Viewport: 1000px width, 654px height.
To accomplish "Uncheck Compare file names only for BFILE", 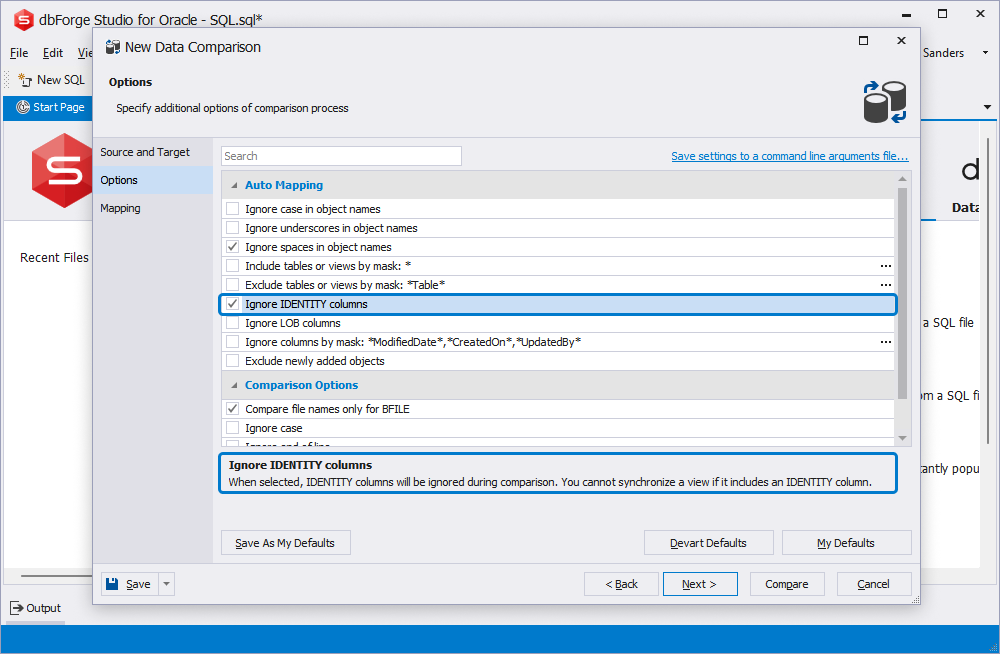I will pos(233,409).
